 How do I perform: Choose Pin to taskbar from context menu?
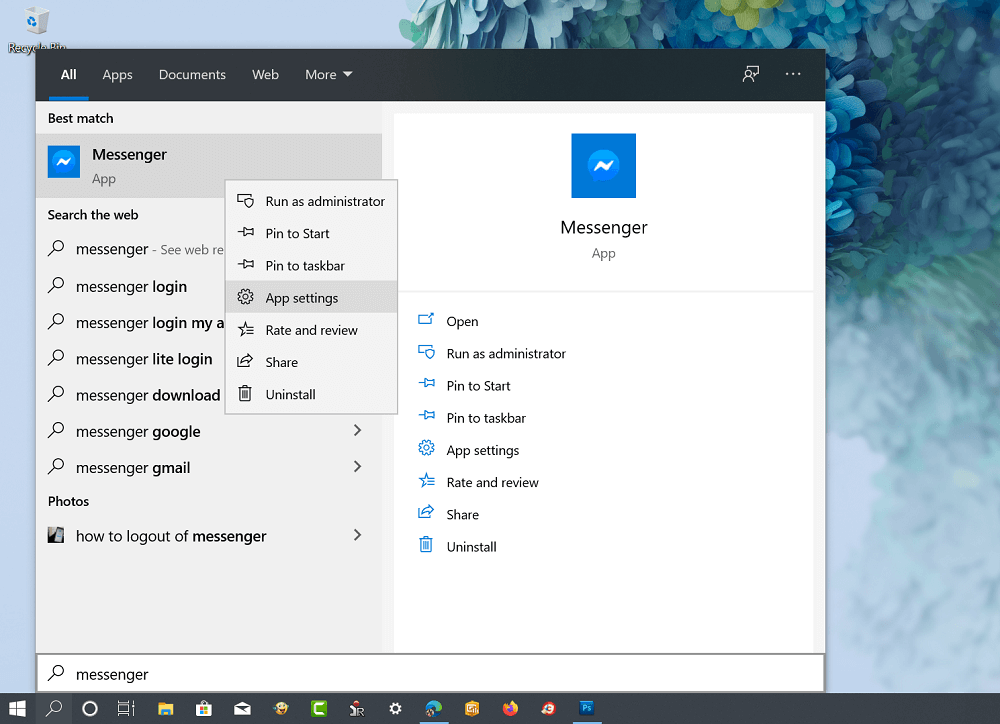[311, 265]
